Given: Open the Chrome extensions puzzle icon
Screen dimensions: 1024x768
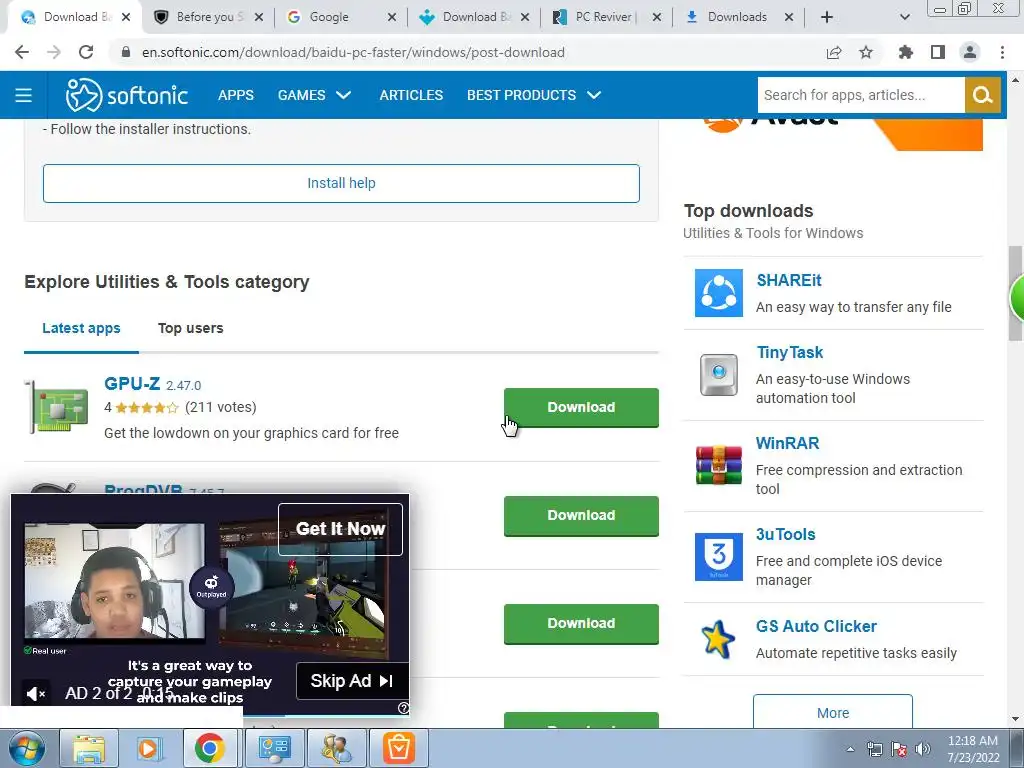Looking at the screenshot, I should coord(906,52).
